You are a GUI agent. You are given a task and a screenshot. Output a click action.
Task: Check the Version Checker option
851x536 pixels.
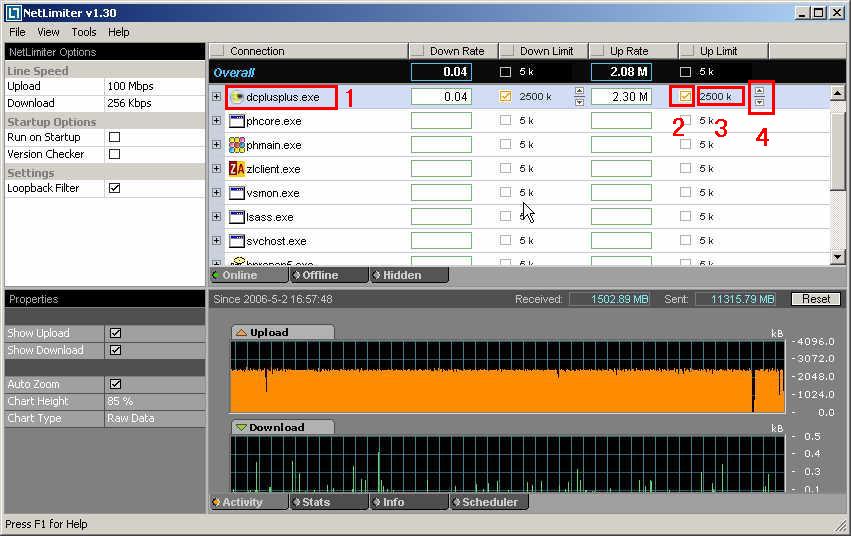[115, 154]
